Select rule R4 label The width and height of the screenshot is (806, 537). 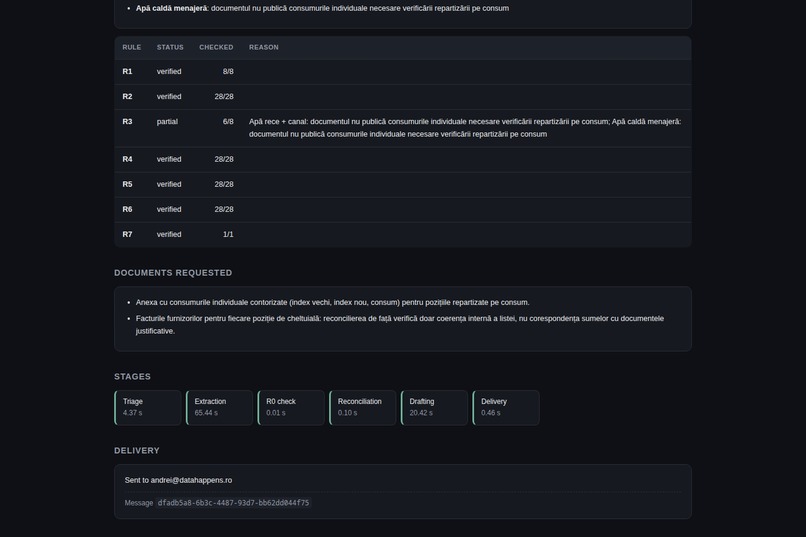pos(127,159)
